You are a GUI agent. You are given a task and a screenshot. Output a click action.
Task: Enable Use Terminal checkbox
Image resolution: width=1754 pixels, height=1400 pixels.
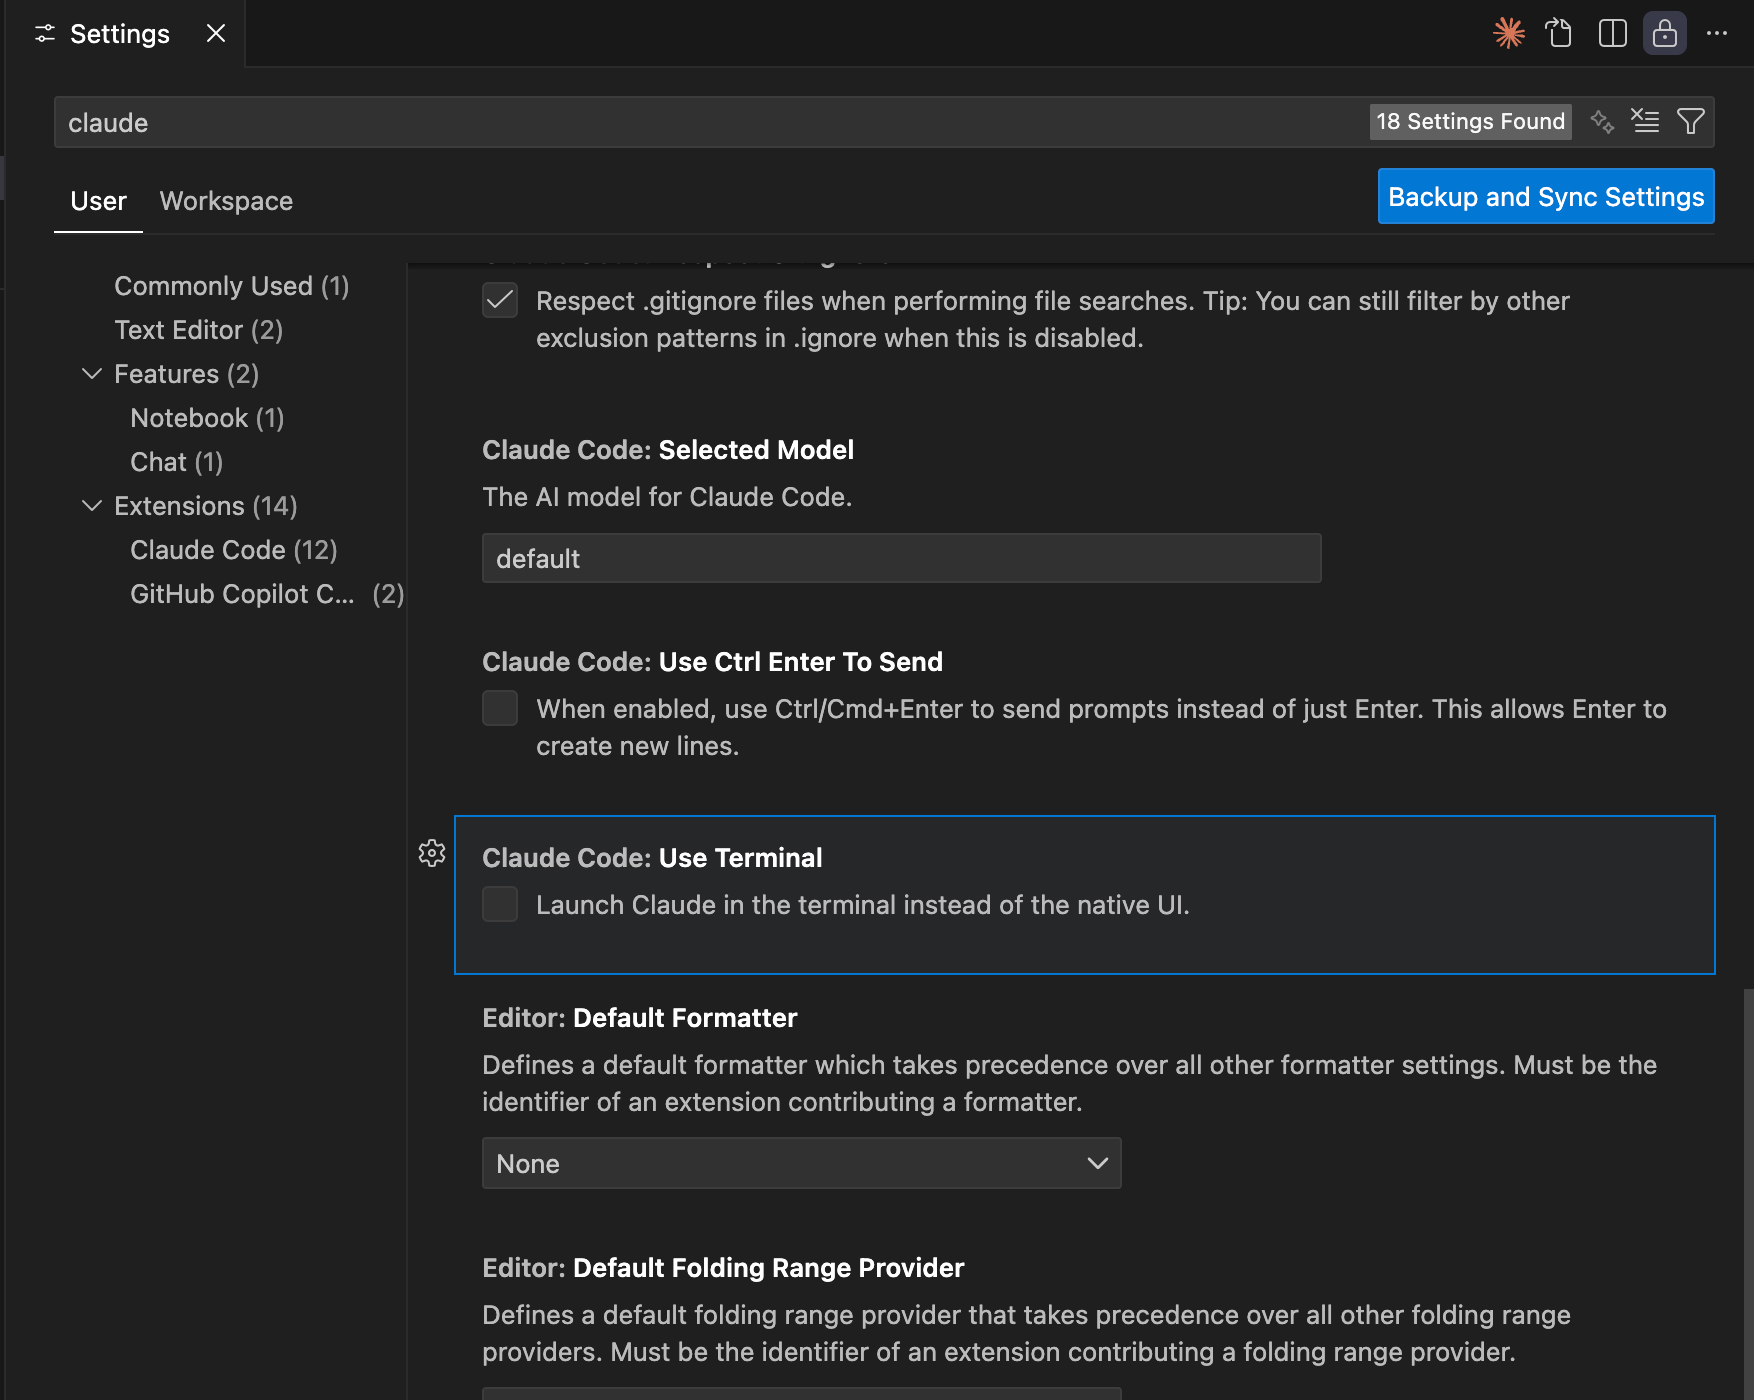point(500,904)
